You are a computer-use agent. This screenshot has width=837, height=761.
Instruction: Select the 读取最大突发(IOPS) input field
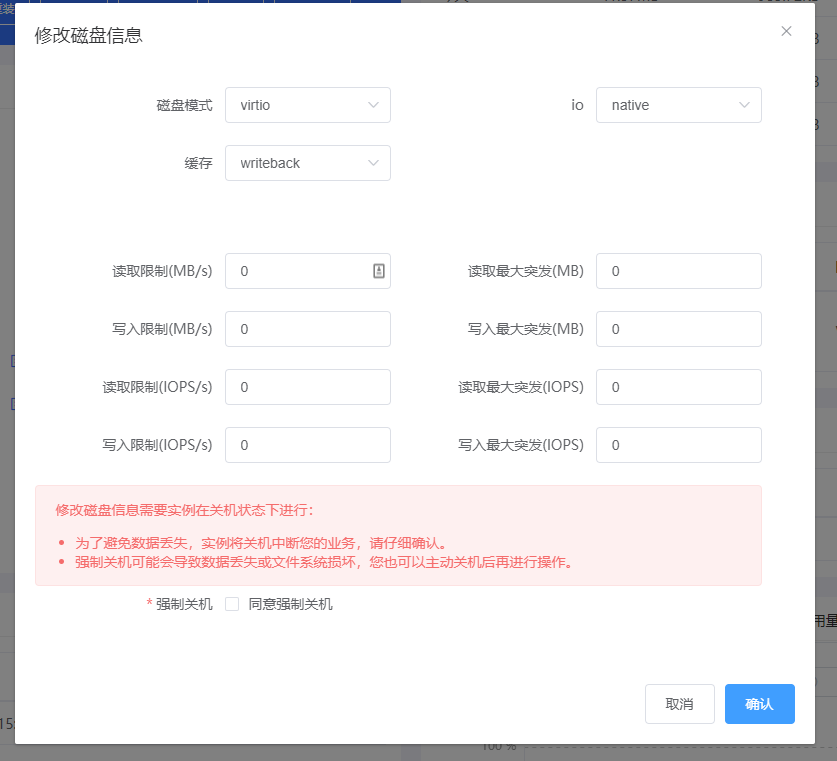click(678, 387)
